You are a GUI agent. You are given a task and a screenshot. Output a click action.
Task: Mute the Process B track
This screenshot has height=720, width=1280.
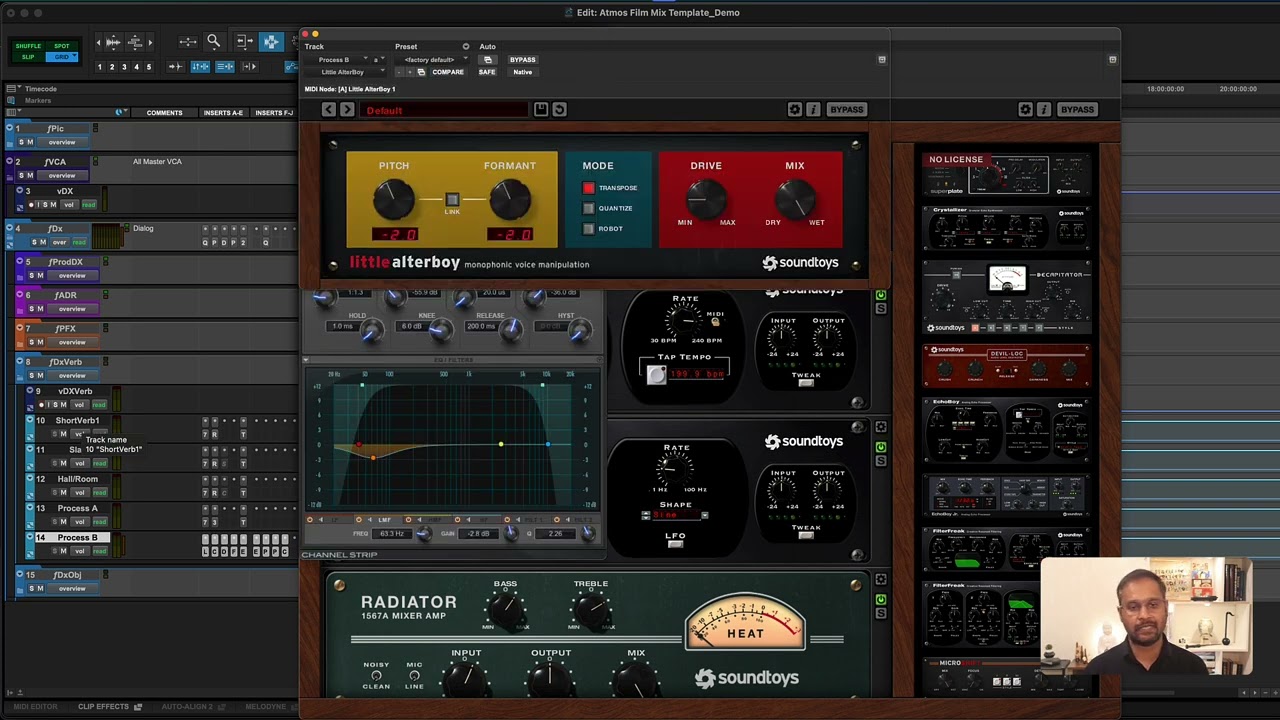(x=65, y=551)
